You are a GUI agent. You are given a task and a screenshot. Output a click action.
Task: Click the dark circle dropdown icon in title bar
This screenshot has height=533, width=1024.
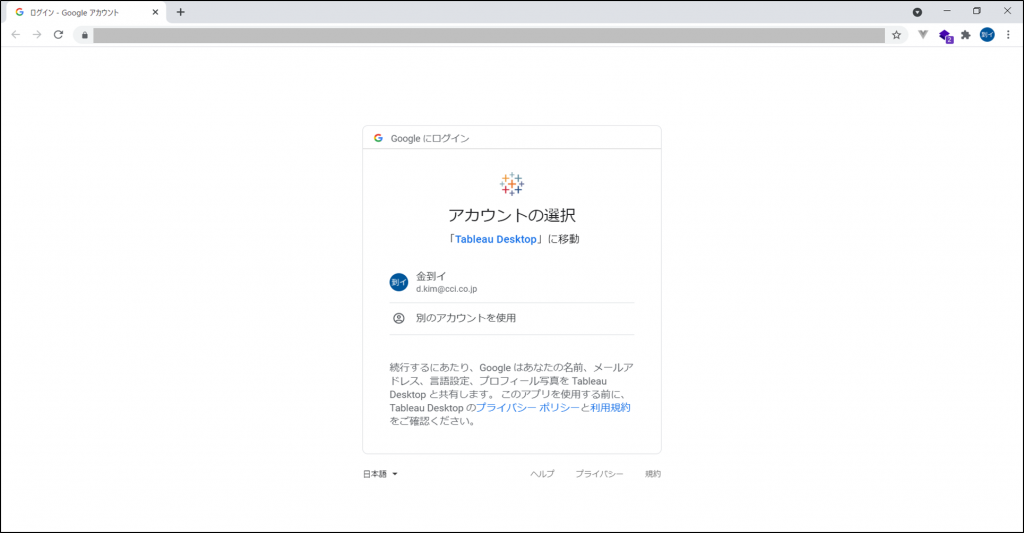pos(918,12)
